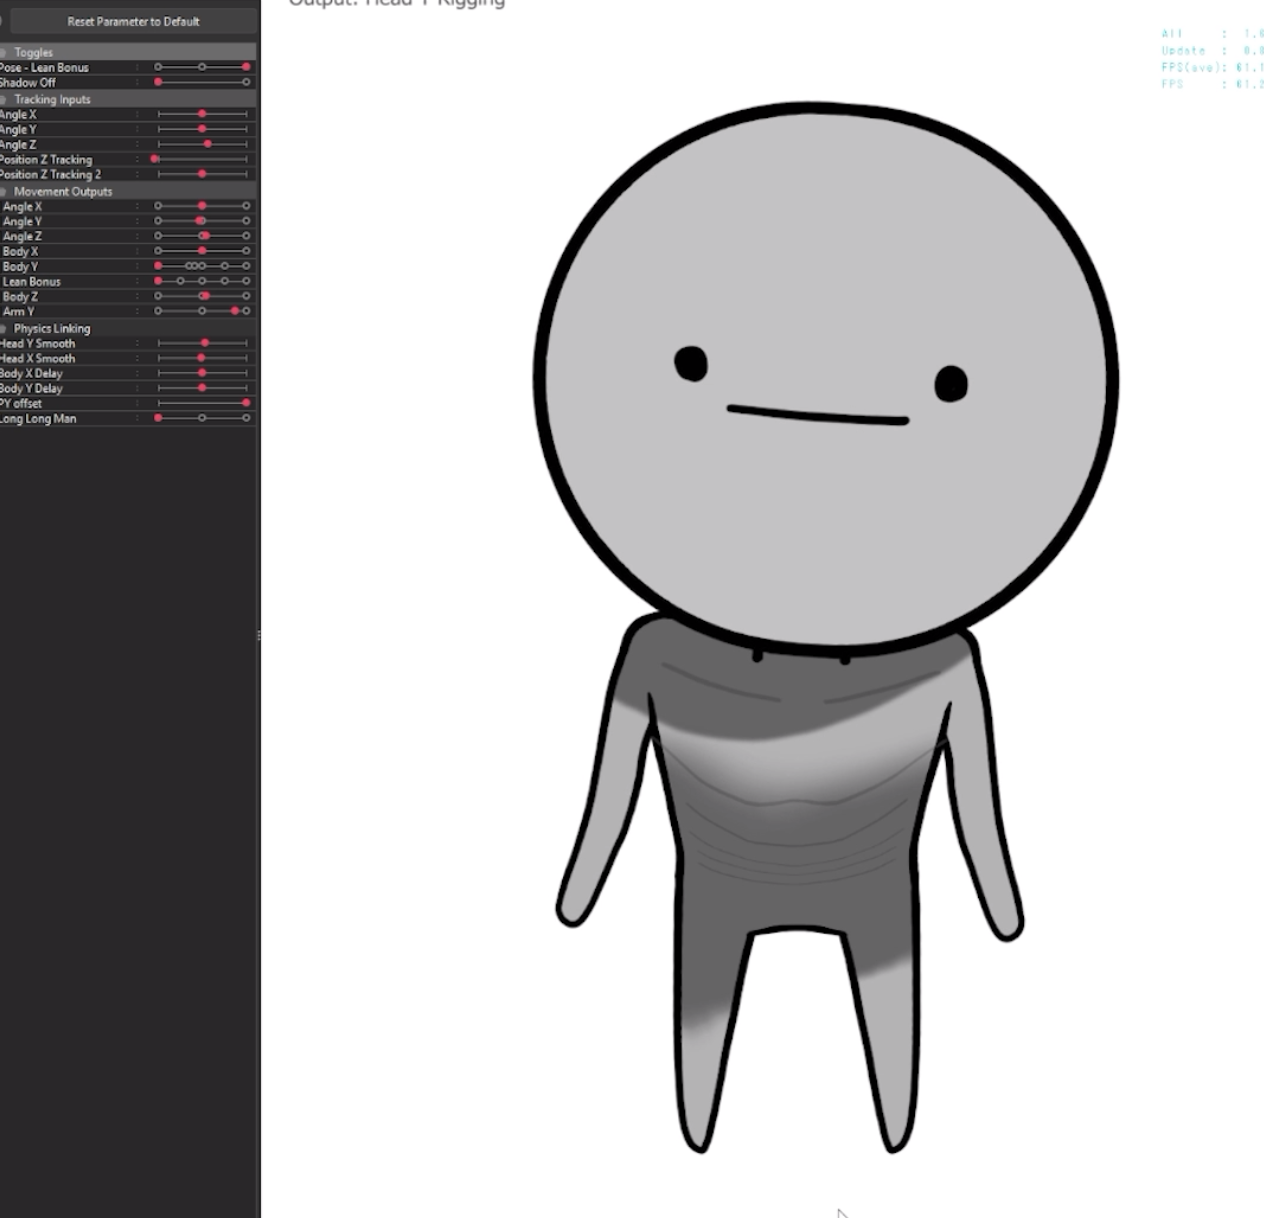Viewport: 1264px width, 1218px height.
Task: Click the parameter panel scrollbar
Action: [x=258, y=633]
